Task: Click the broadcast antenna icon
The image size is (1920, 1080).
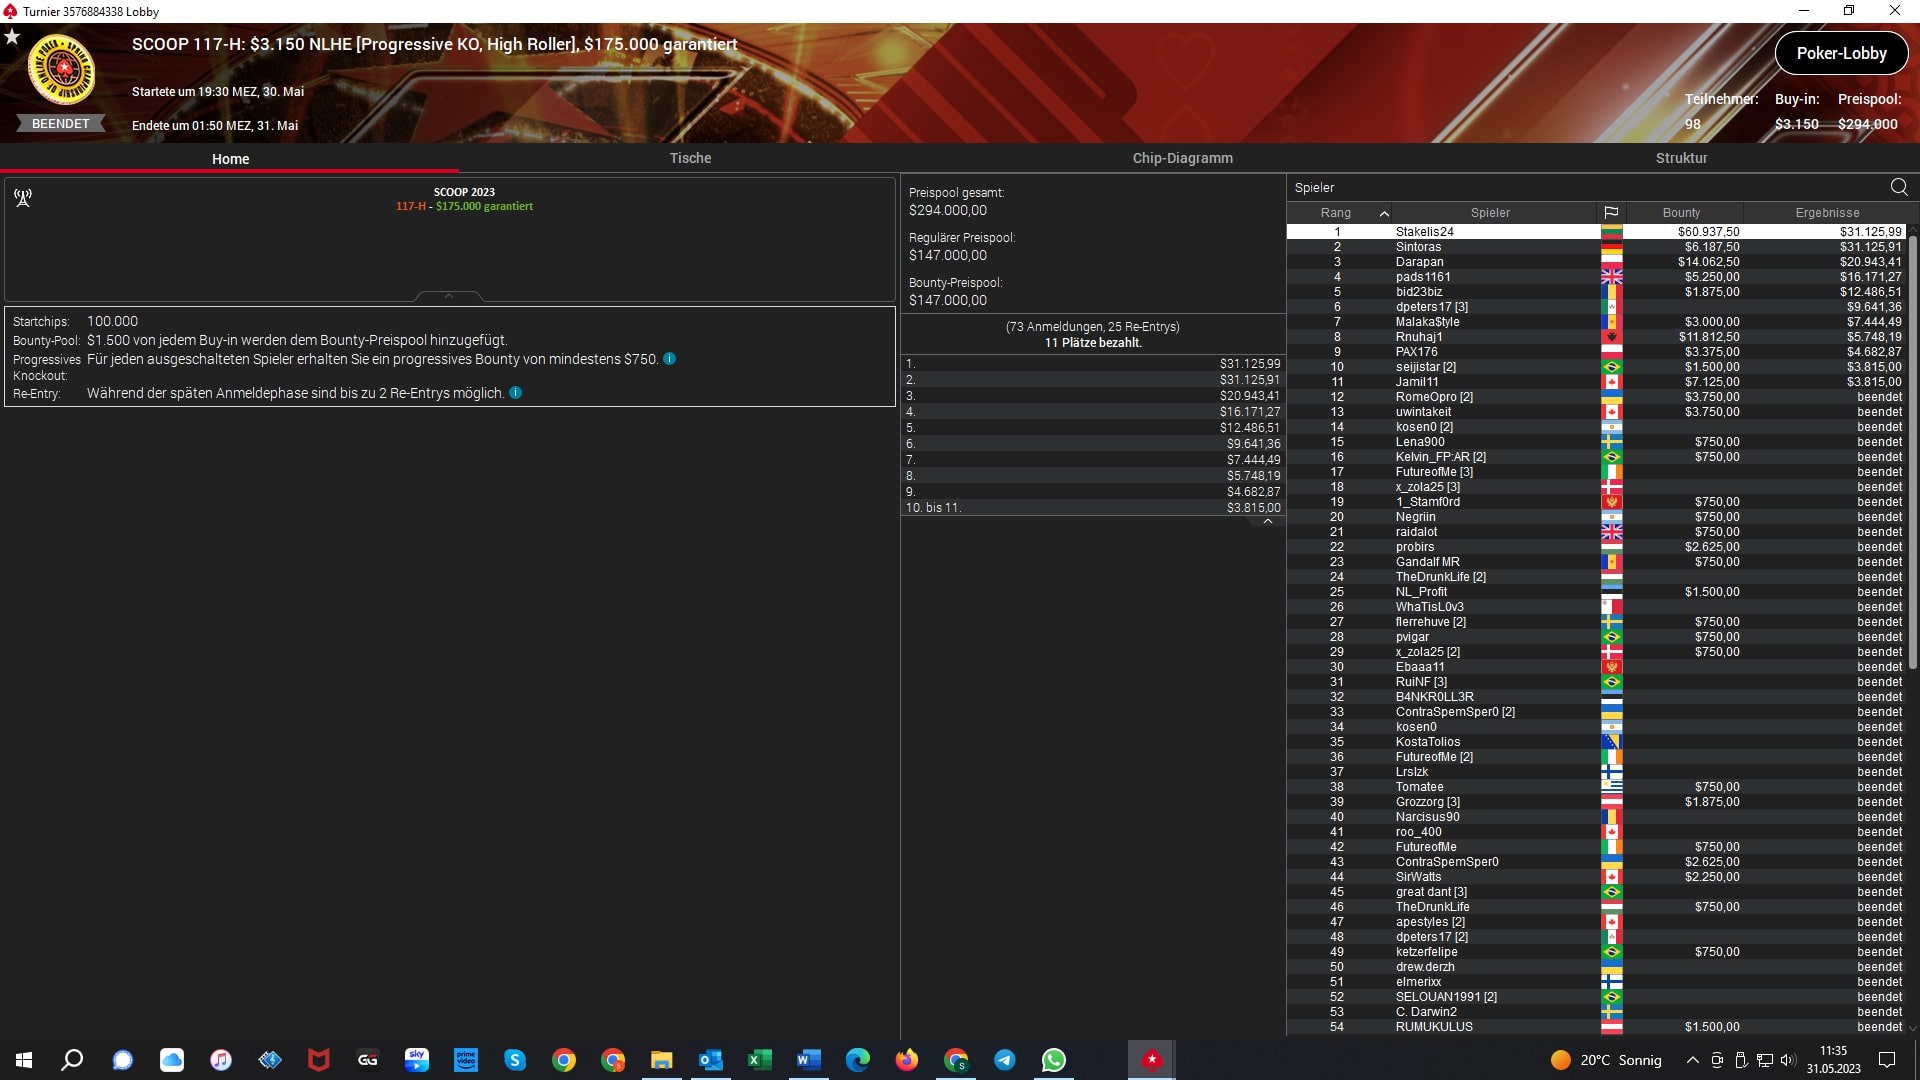Action: coord(23,198)
